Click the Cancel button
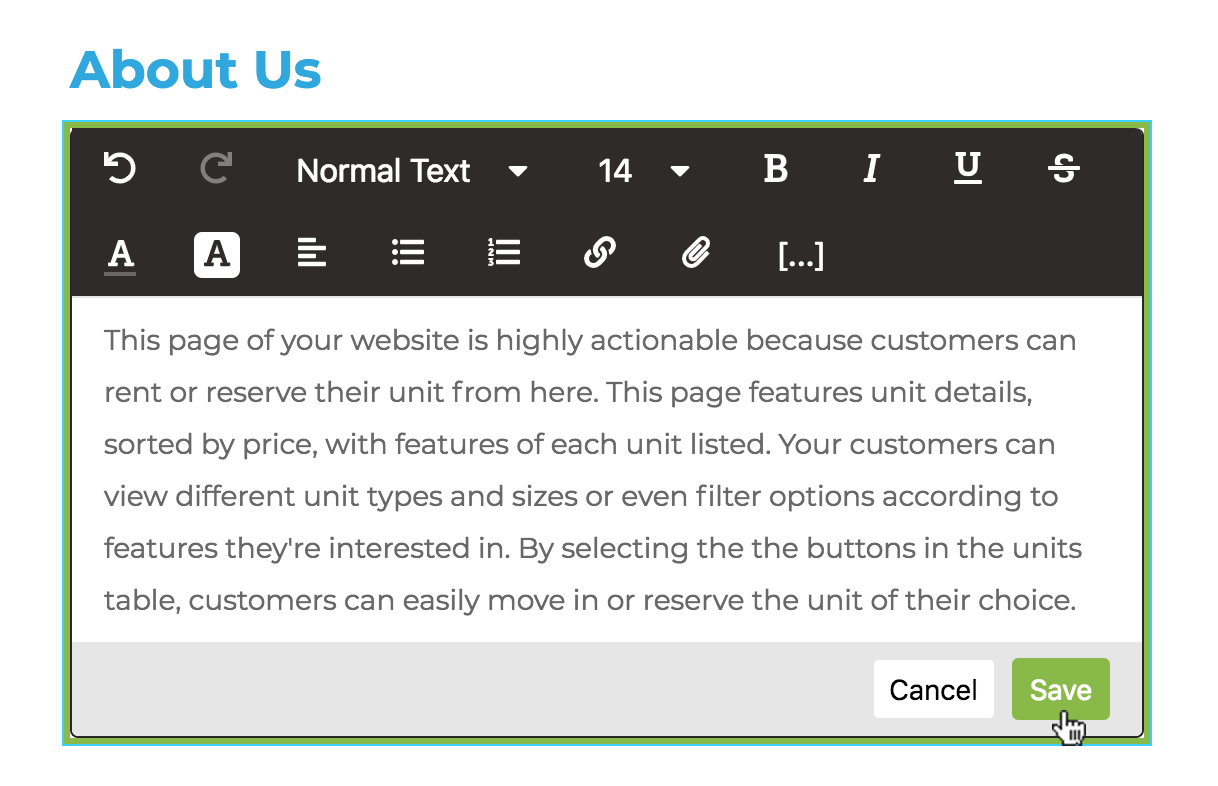The height and width of the screenshot is (786, 1218). 933,689
